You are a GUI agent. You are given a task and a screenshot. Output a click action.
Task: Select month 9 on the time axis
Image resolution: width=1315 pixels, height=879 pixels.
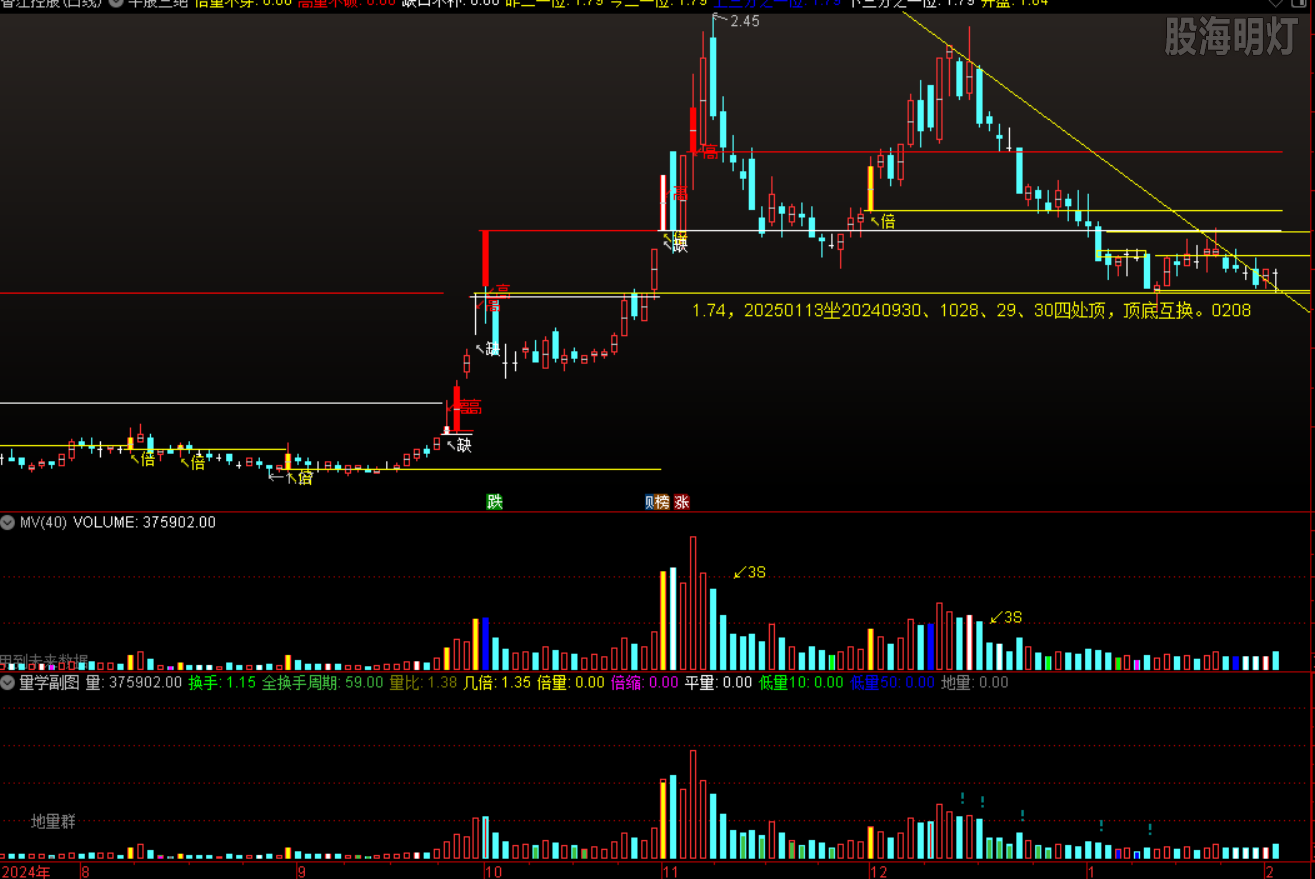point(301,871)
